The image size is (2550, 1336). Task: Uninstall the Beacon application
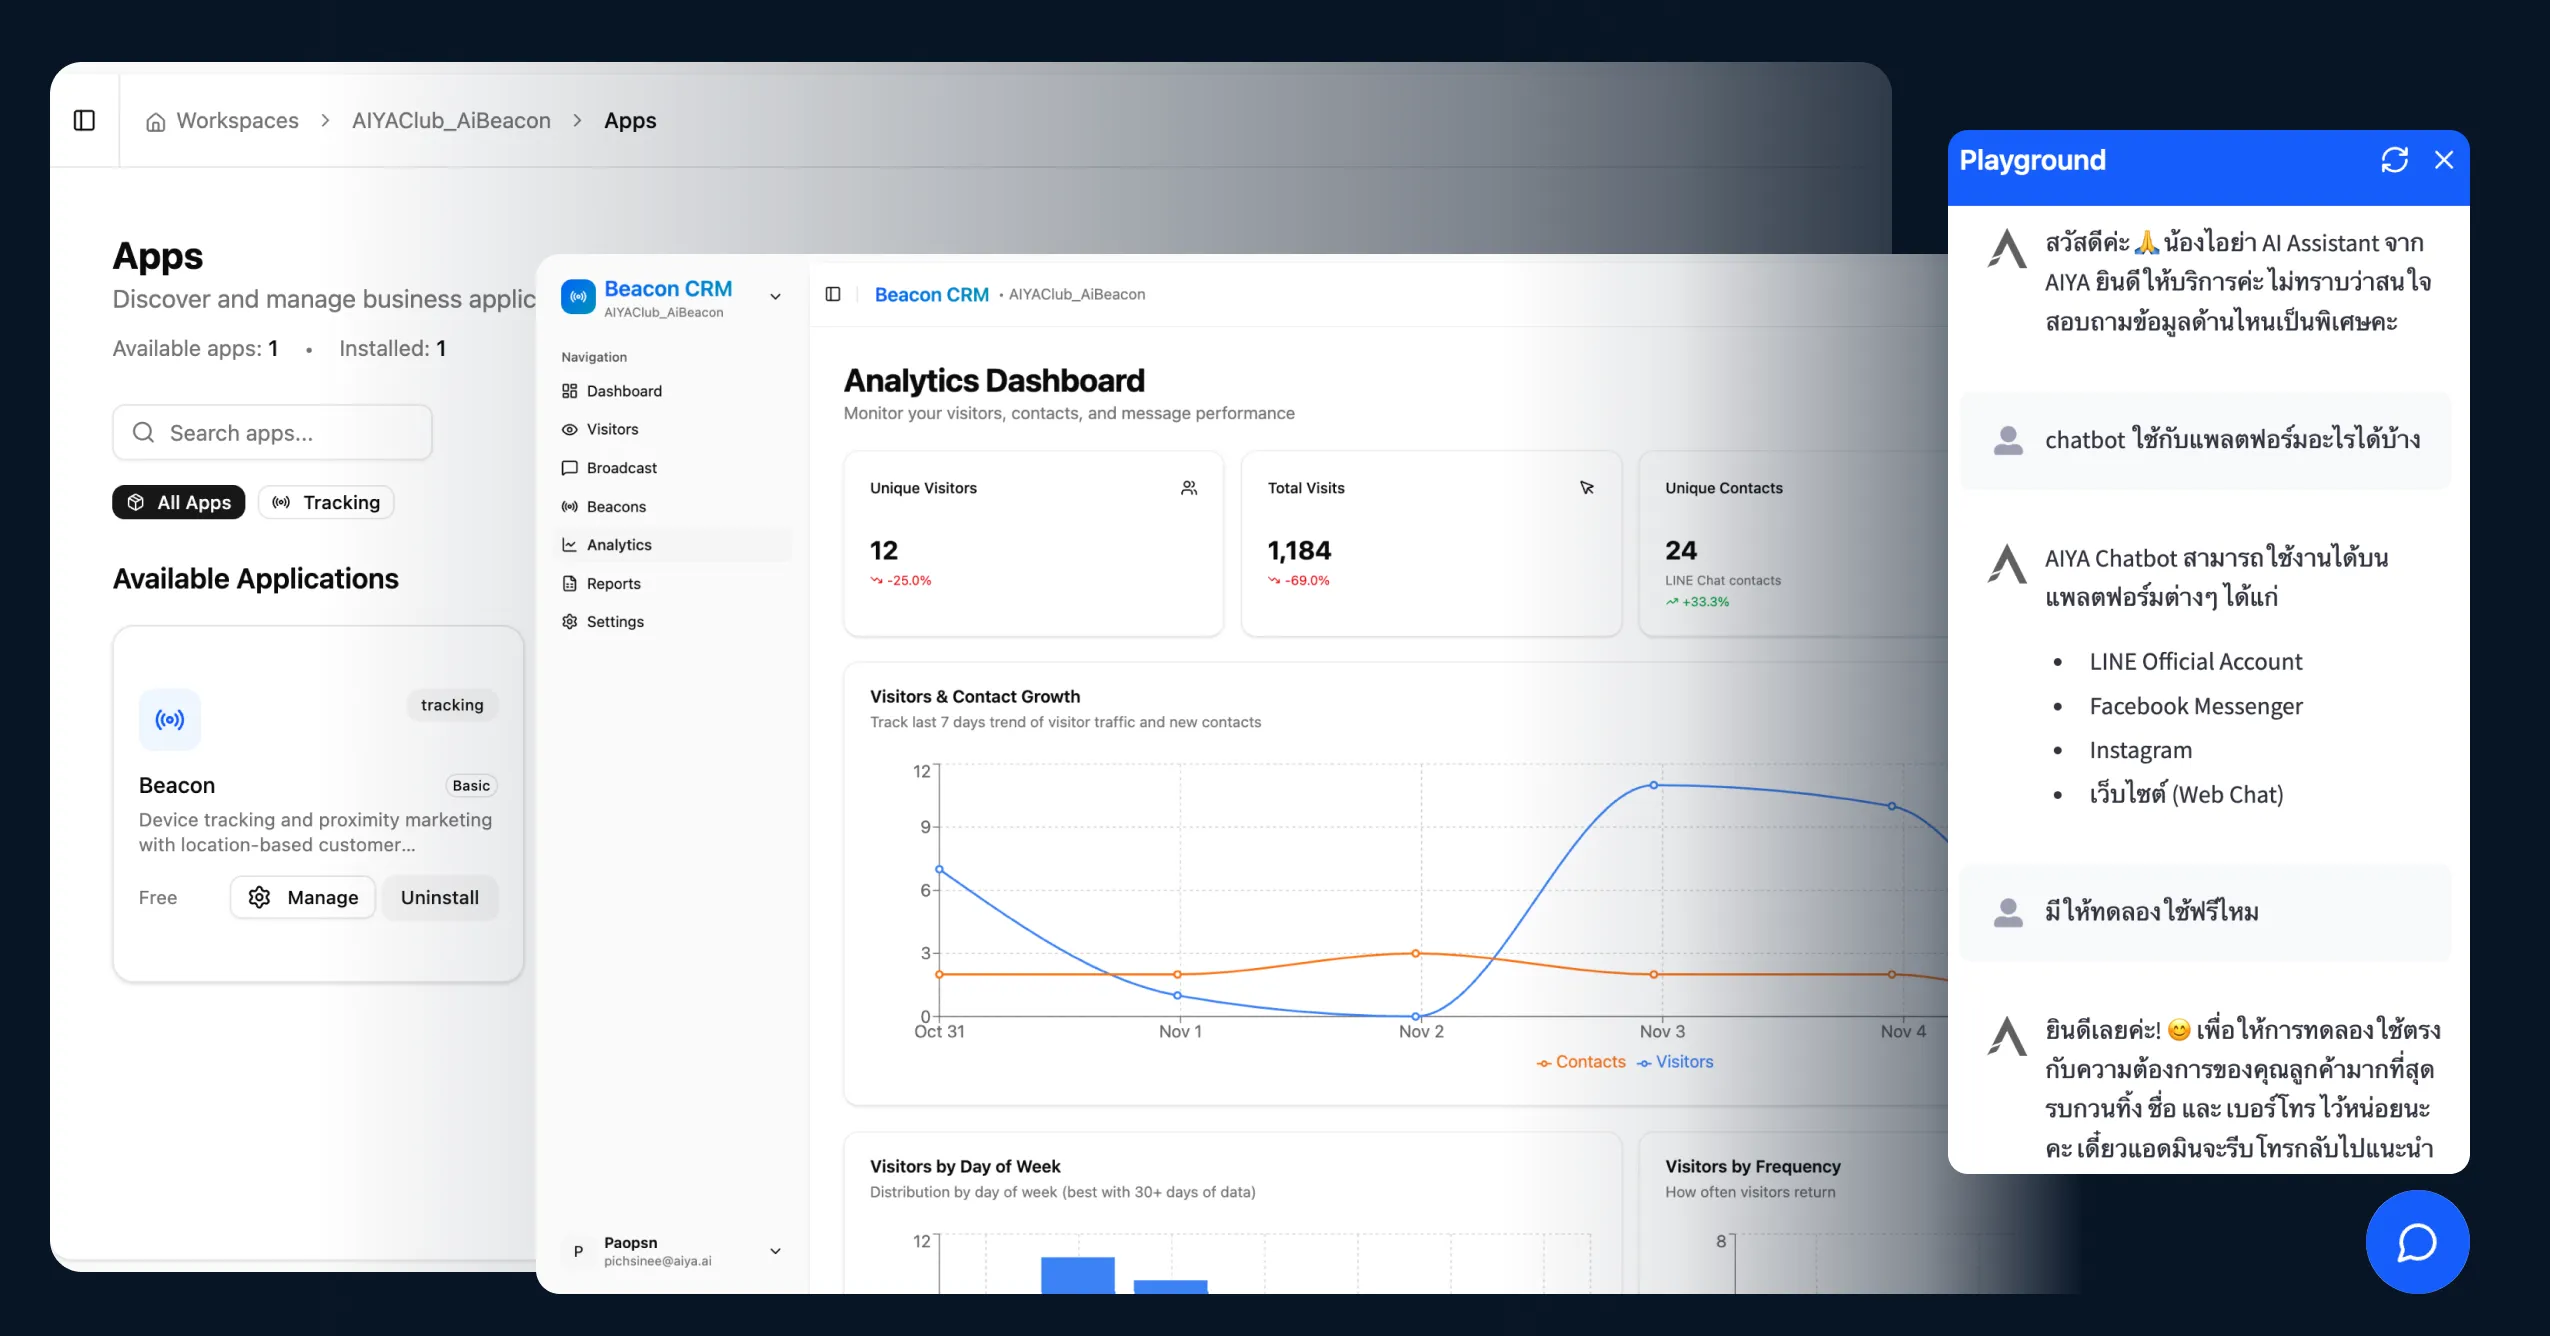click(x=440, y=897)
